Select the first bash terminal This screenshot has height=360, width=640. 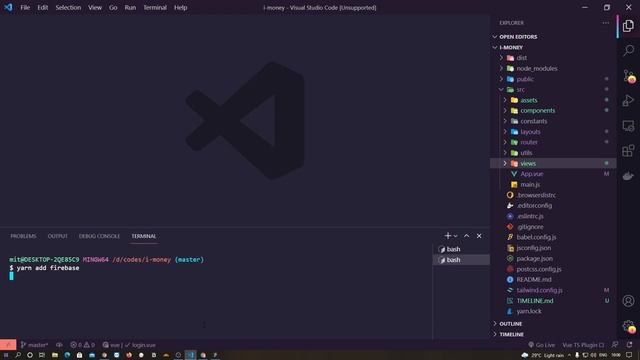(x=461, y=249)
